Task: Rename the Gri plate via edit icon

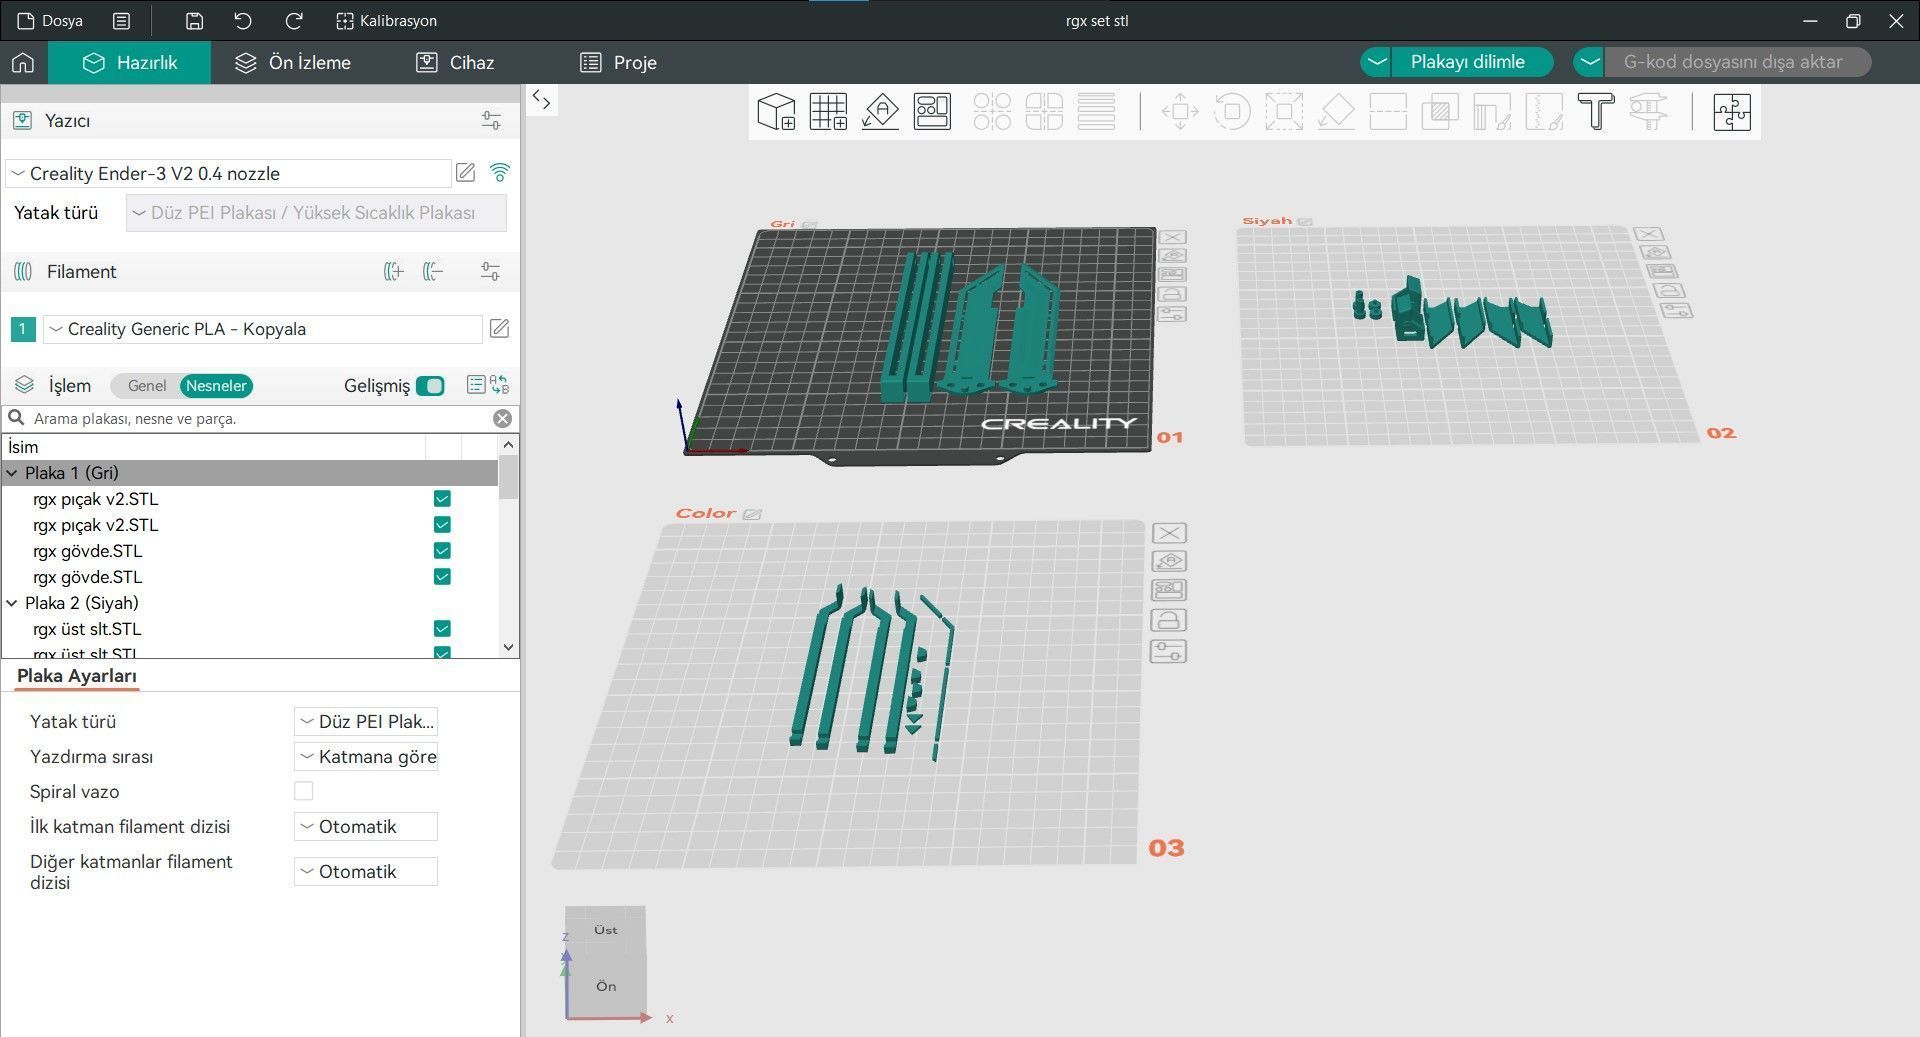Action: pos(809,225)
